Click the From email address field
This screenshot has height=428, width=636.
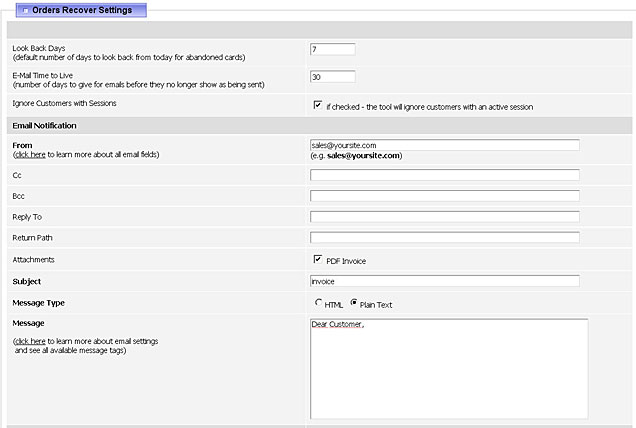point(445,145)
